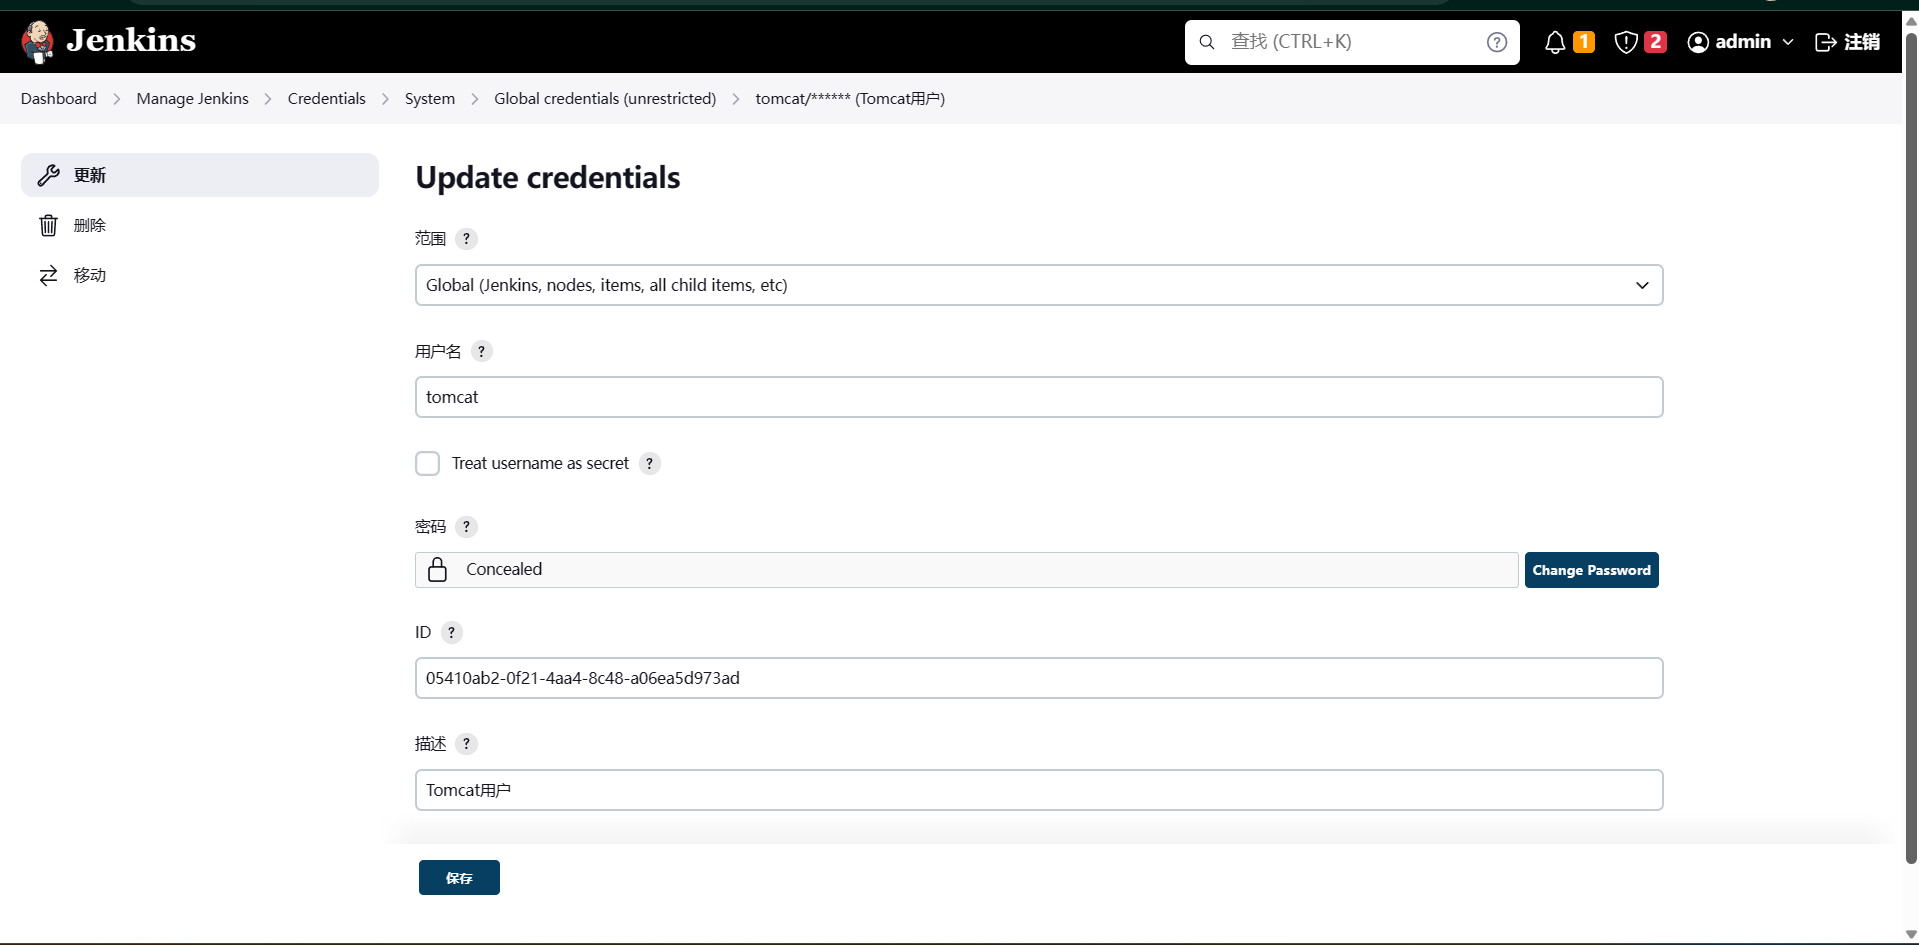Open tomcat/****** (Tomcat用户) breadcrumb
This screenshot has width=1919, height=945.
tap(850, 98)
